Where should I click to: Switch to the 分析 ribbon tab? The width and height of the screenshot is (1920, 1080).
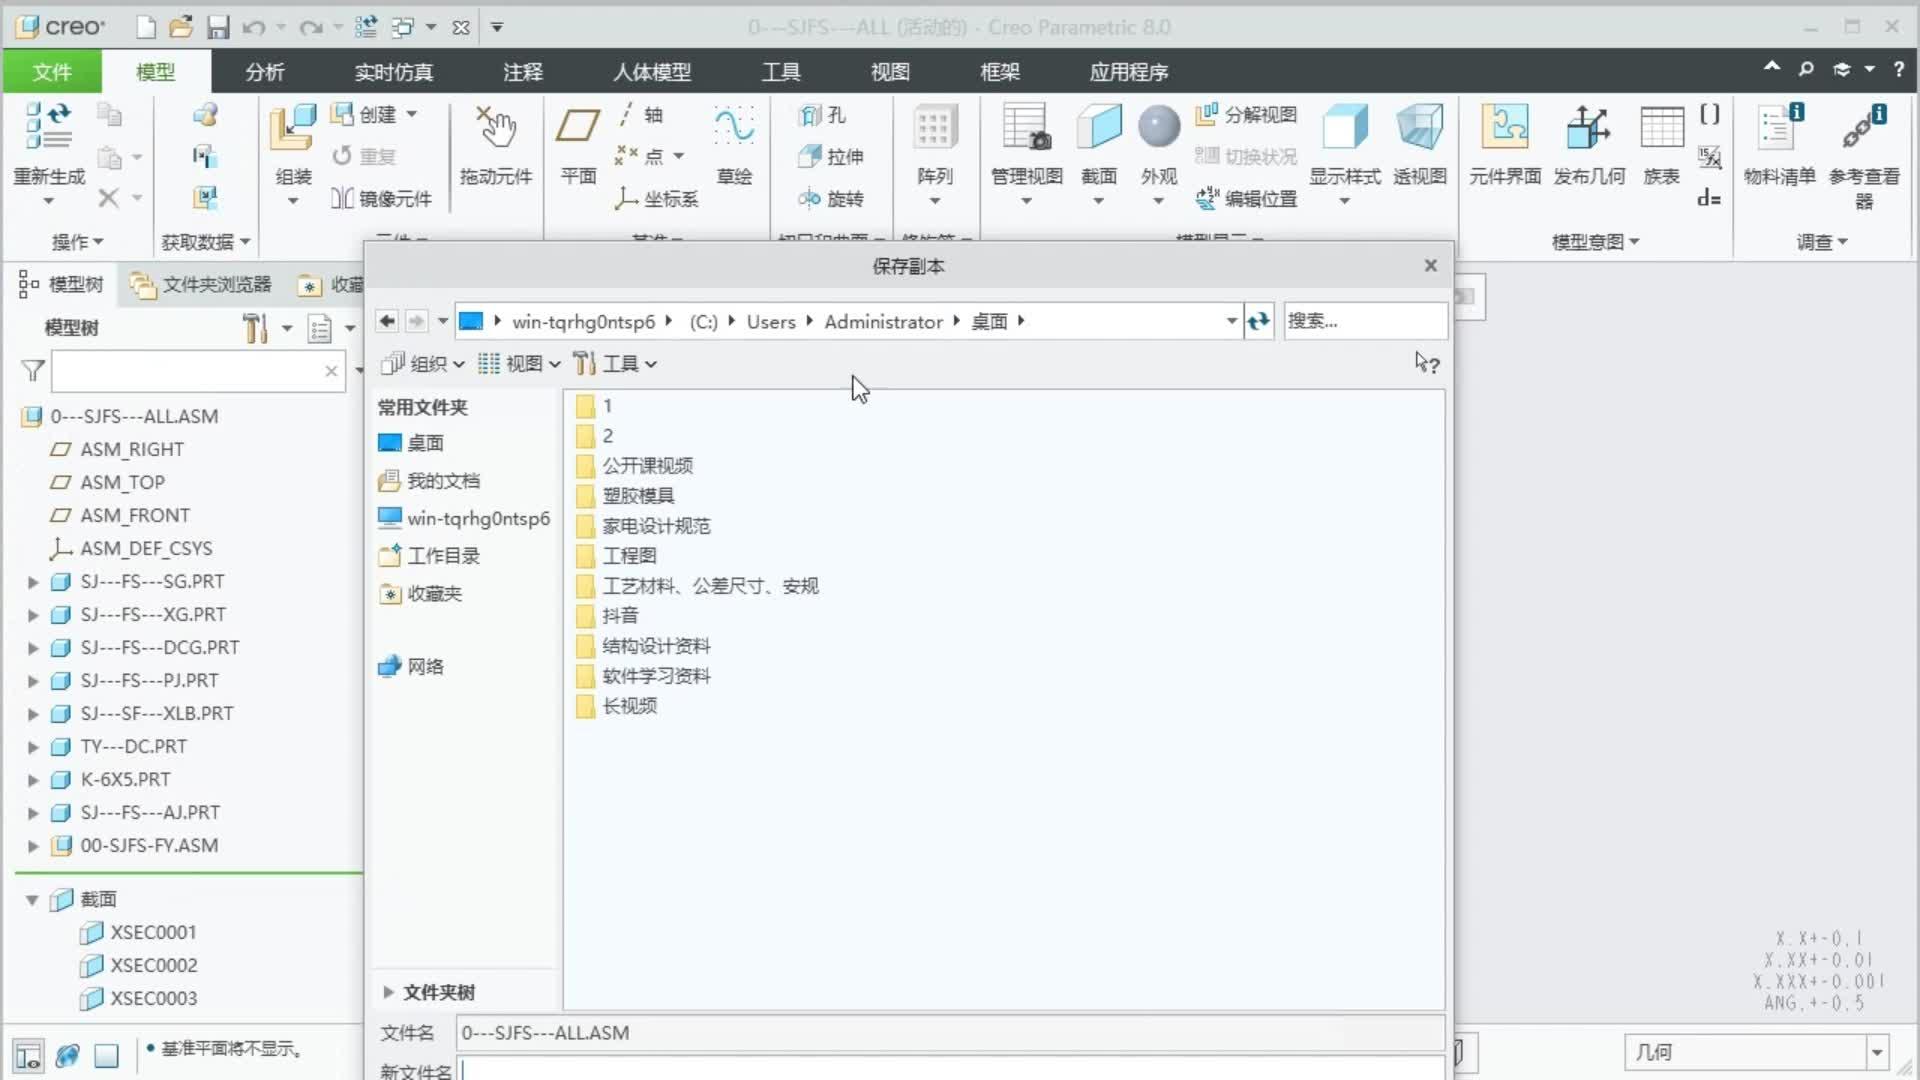point(264,71)
